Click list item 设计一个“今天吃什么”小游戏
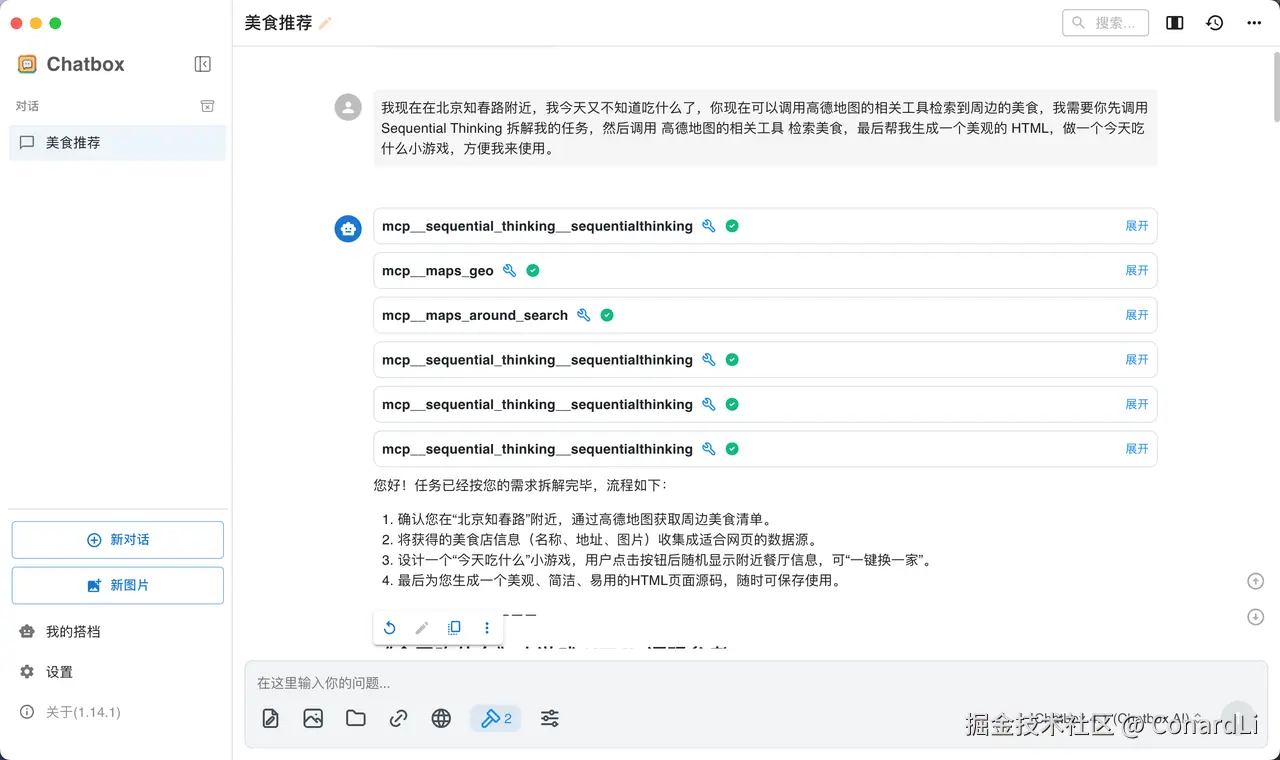This screenshot has height=760, width=1280. tap(665, 560)
